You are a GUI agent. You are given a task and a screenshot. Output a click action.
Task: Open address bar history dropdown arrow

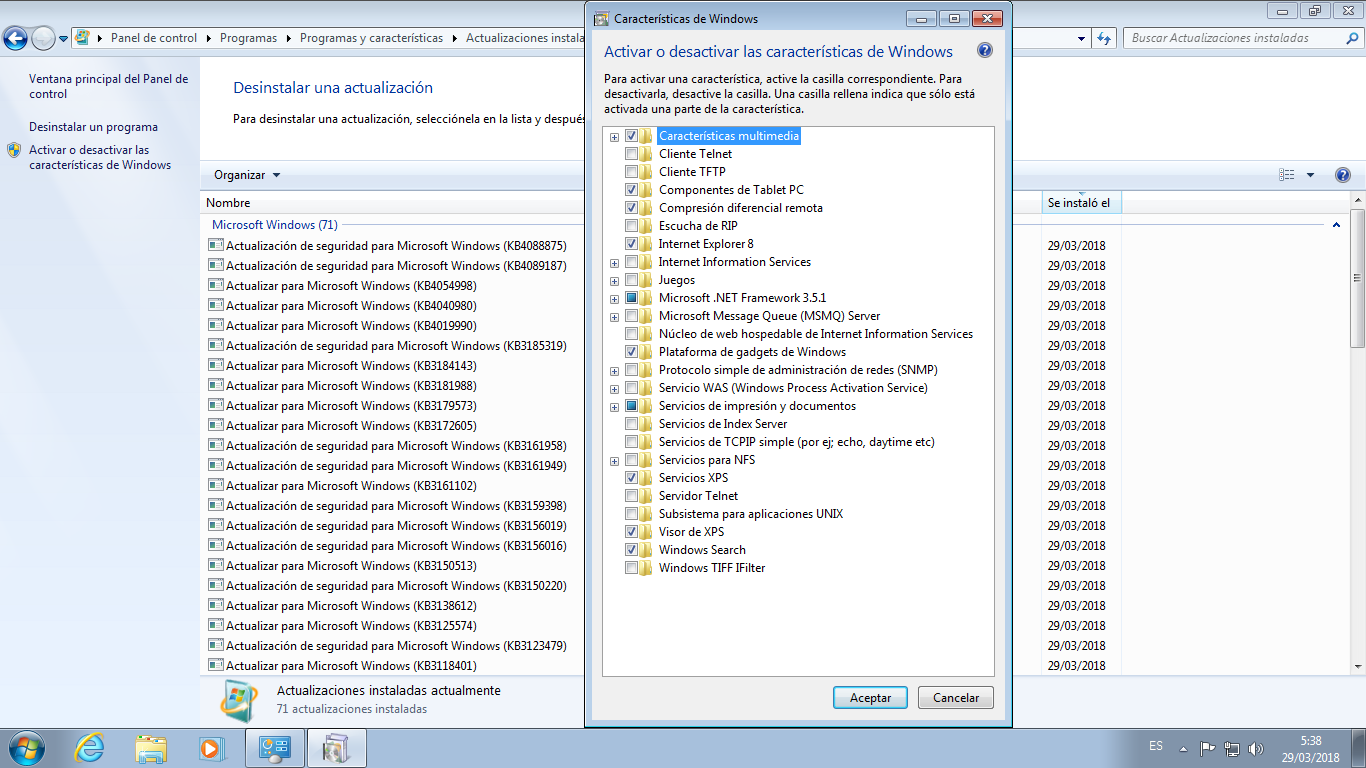coord(1082,38)
